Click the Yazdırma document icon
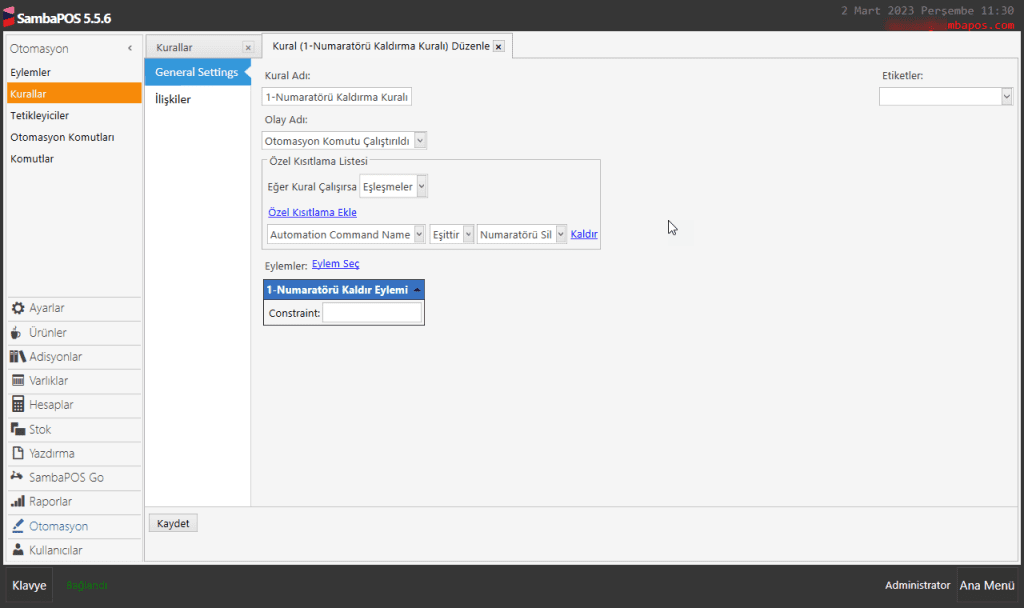 (x=18, y=453)
